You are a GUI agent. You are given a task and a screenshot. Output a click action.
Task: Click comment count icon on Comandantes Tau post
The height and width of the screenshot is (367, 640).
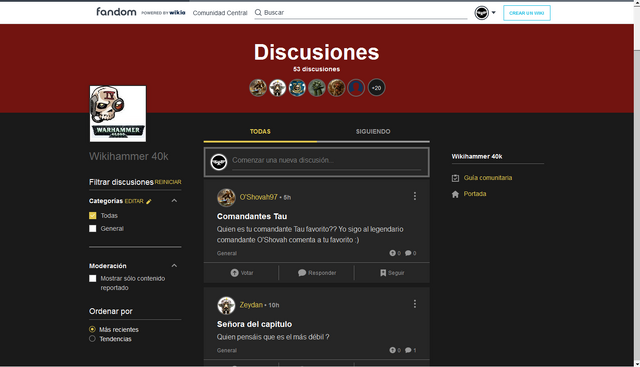408,253
